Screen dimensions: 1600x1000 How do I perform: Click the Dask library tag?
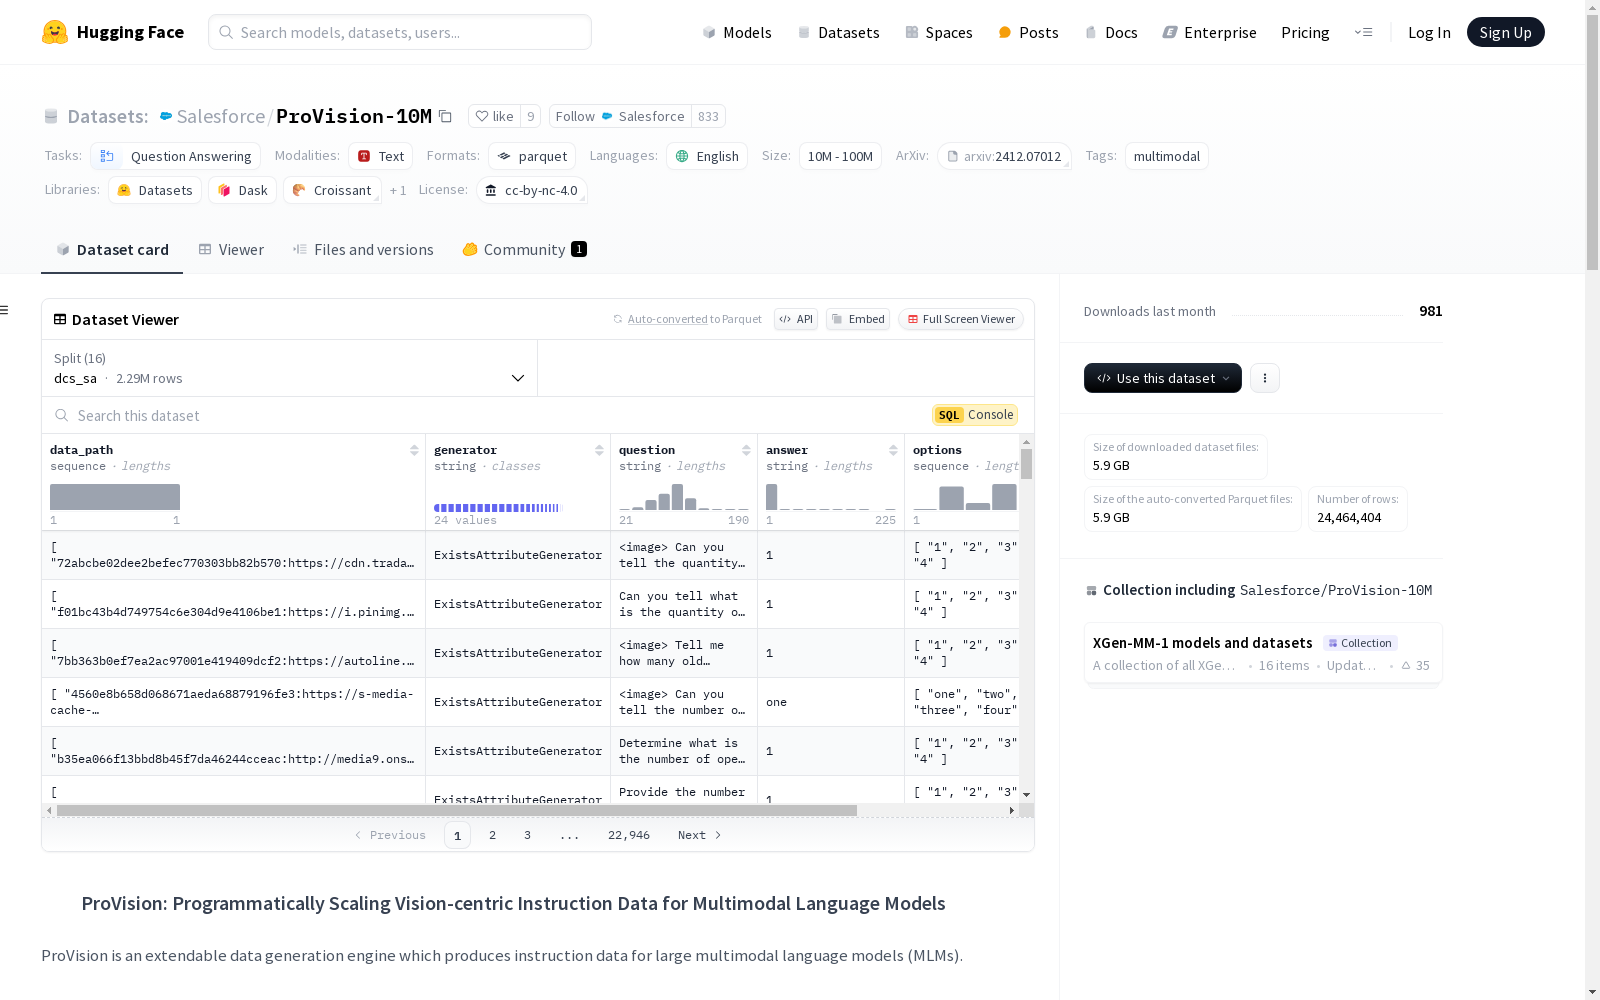pos(242,190)
